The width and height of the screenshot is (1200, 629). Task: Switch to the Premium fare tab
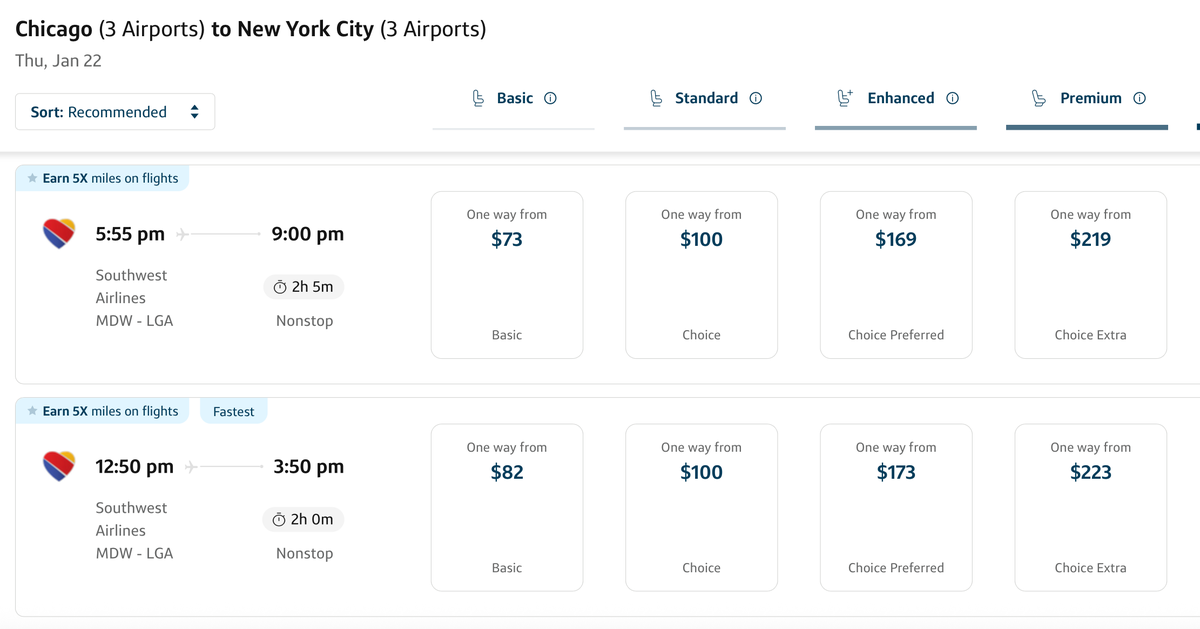tap(1089, 98)
